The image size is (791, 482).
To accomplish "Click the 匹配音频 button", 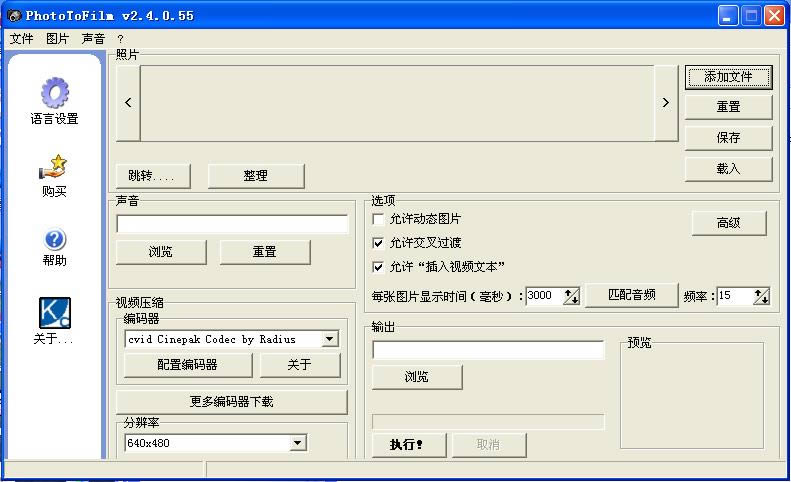I will point(632,295).
